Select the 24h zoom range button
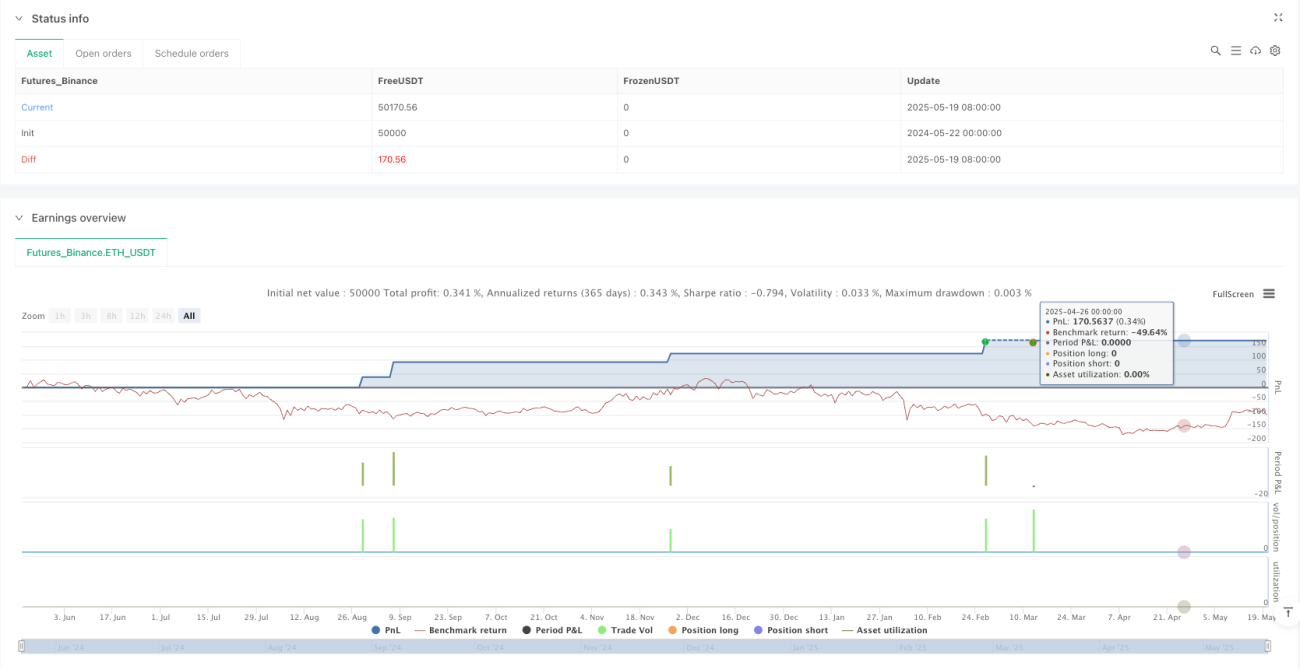The image size is (1300, 669). click(x=164, y=316)
